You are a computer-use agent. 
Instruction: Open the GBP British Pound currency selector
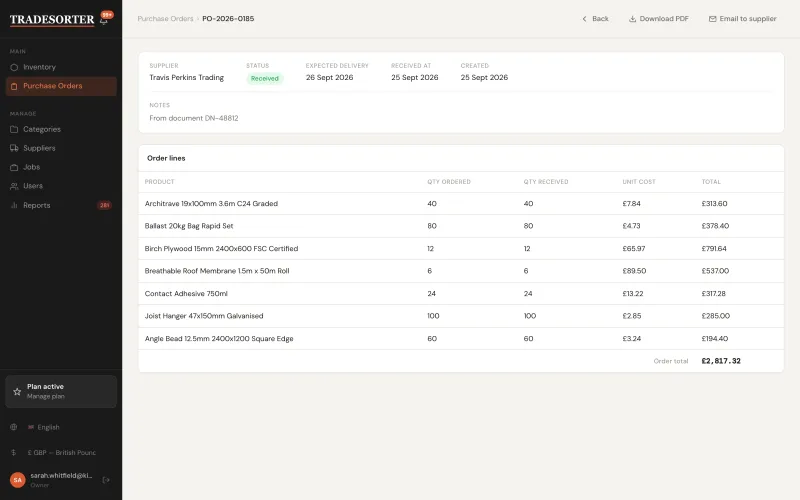pos(61,453)
